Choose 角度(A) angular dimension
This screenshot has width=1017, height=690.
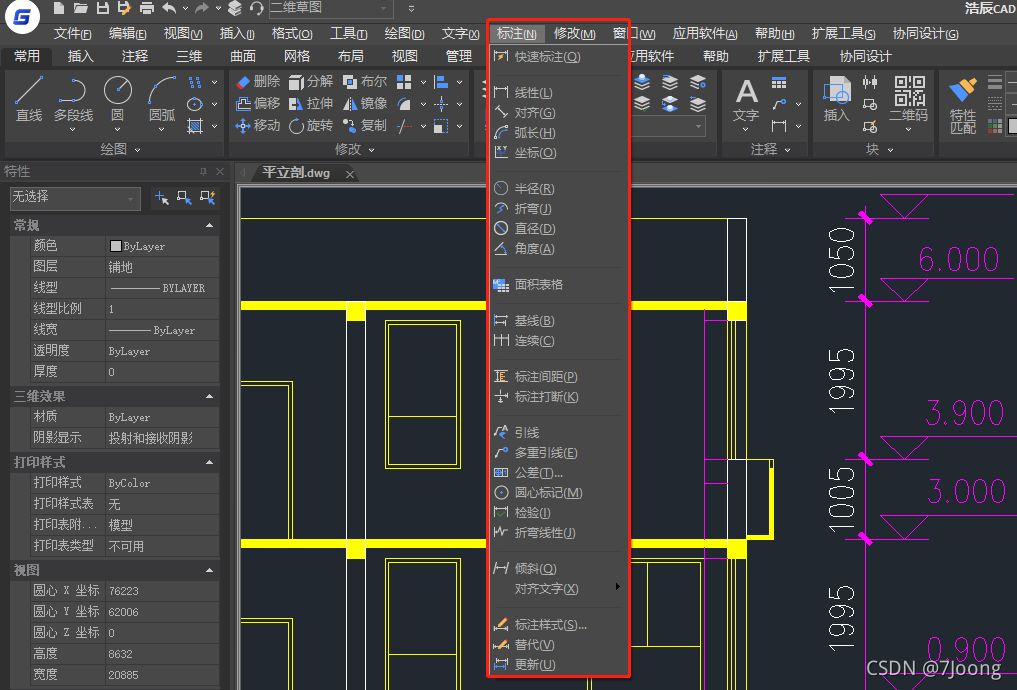click(x=559, y=249)
